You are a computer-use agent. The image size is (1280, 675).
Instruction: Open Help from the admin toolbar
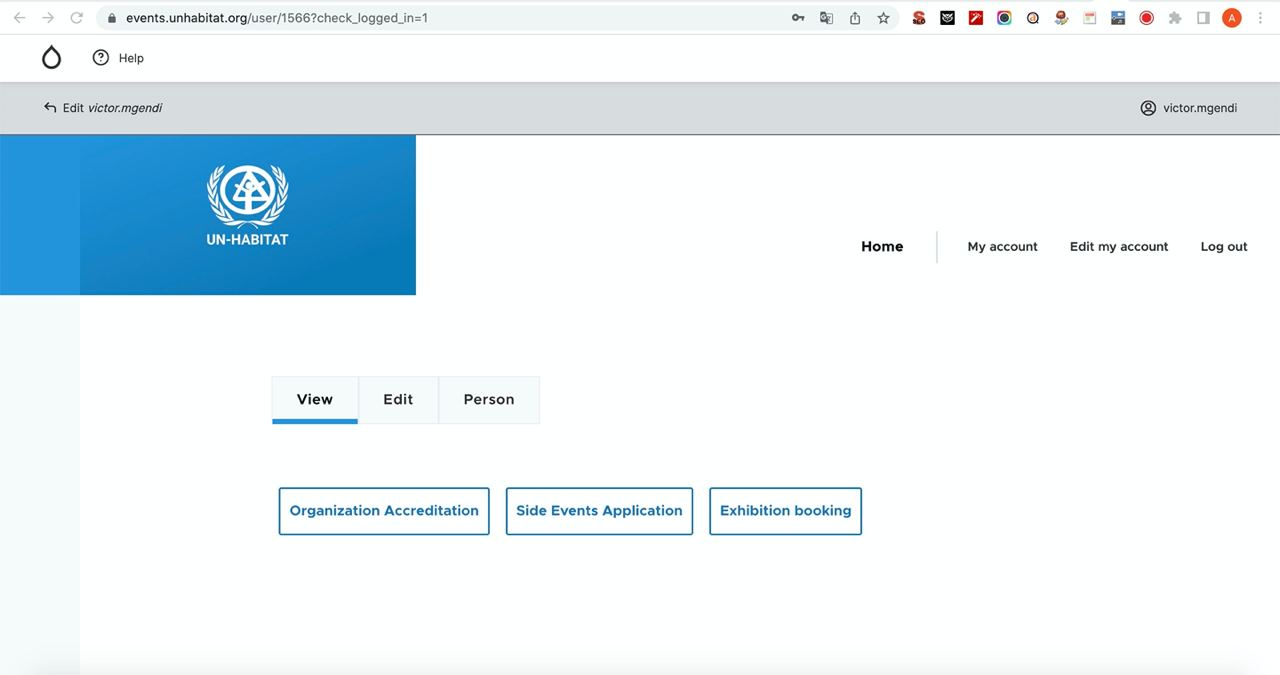[118, 58]
